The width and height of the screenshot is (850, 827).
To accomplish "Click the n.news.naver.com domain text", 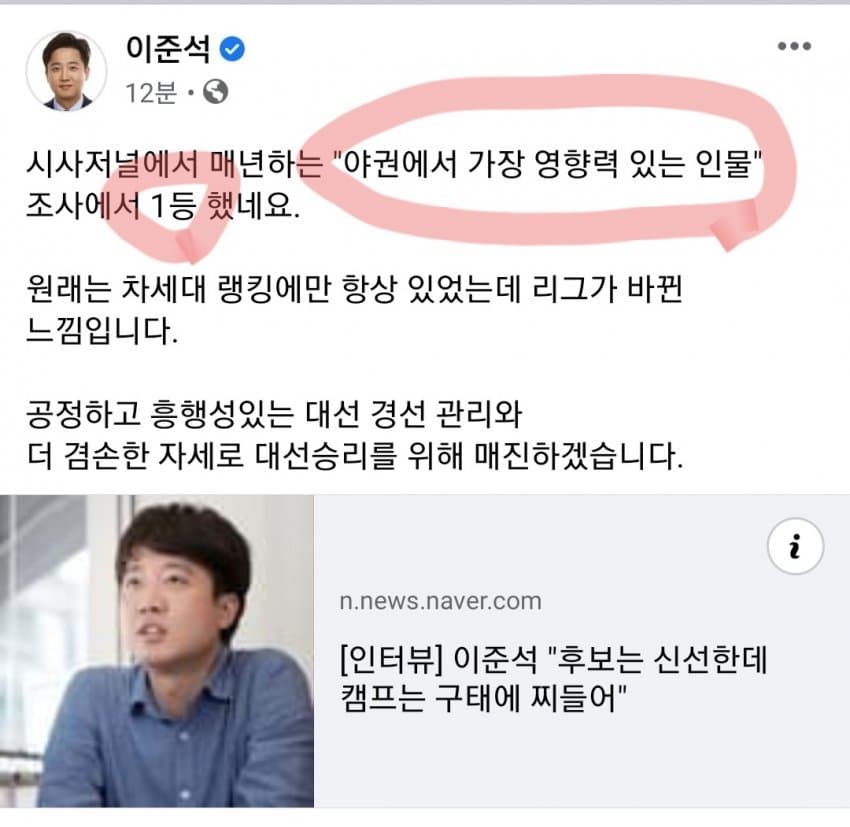I will (x=440, y=602).
